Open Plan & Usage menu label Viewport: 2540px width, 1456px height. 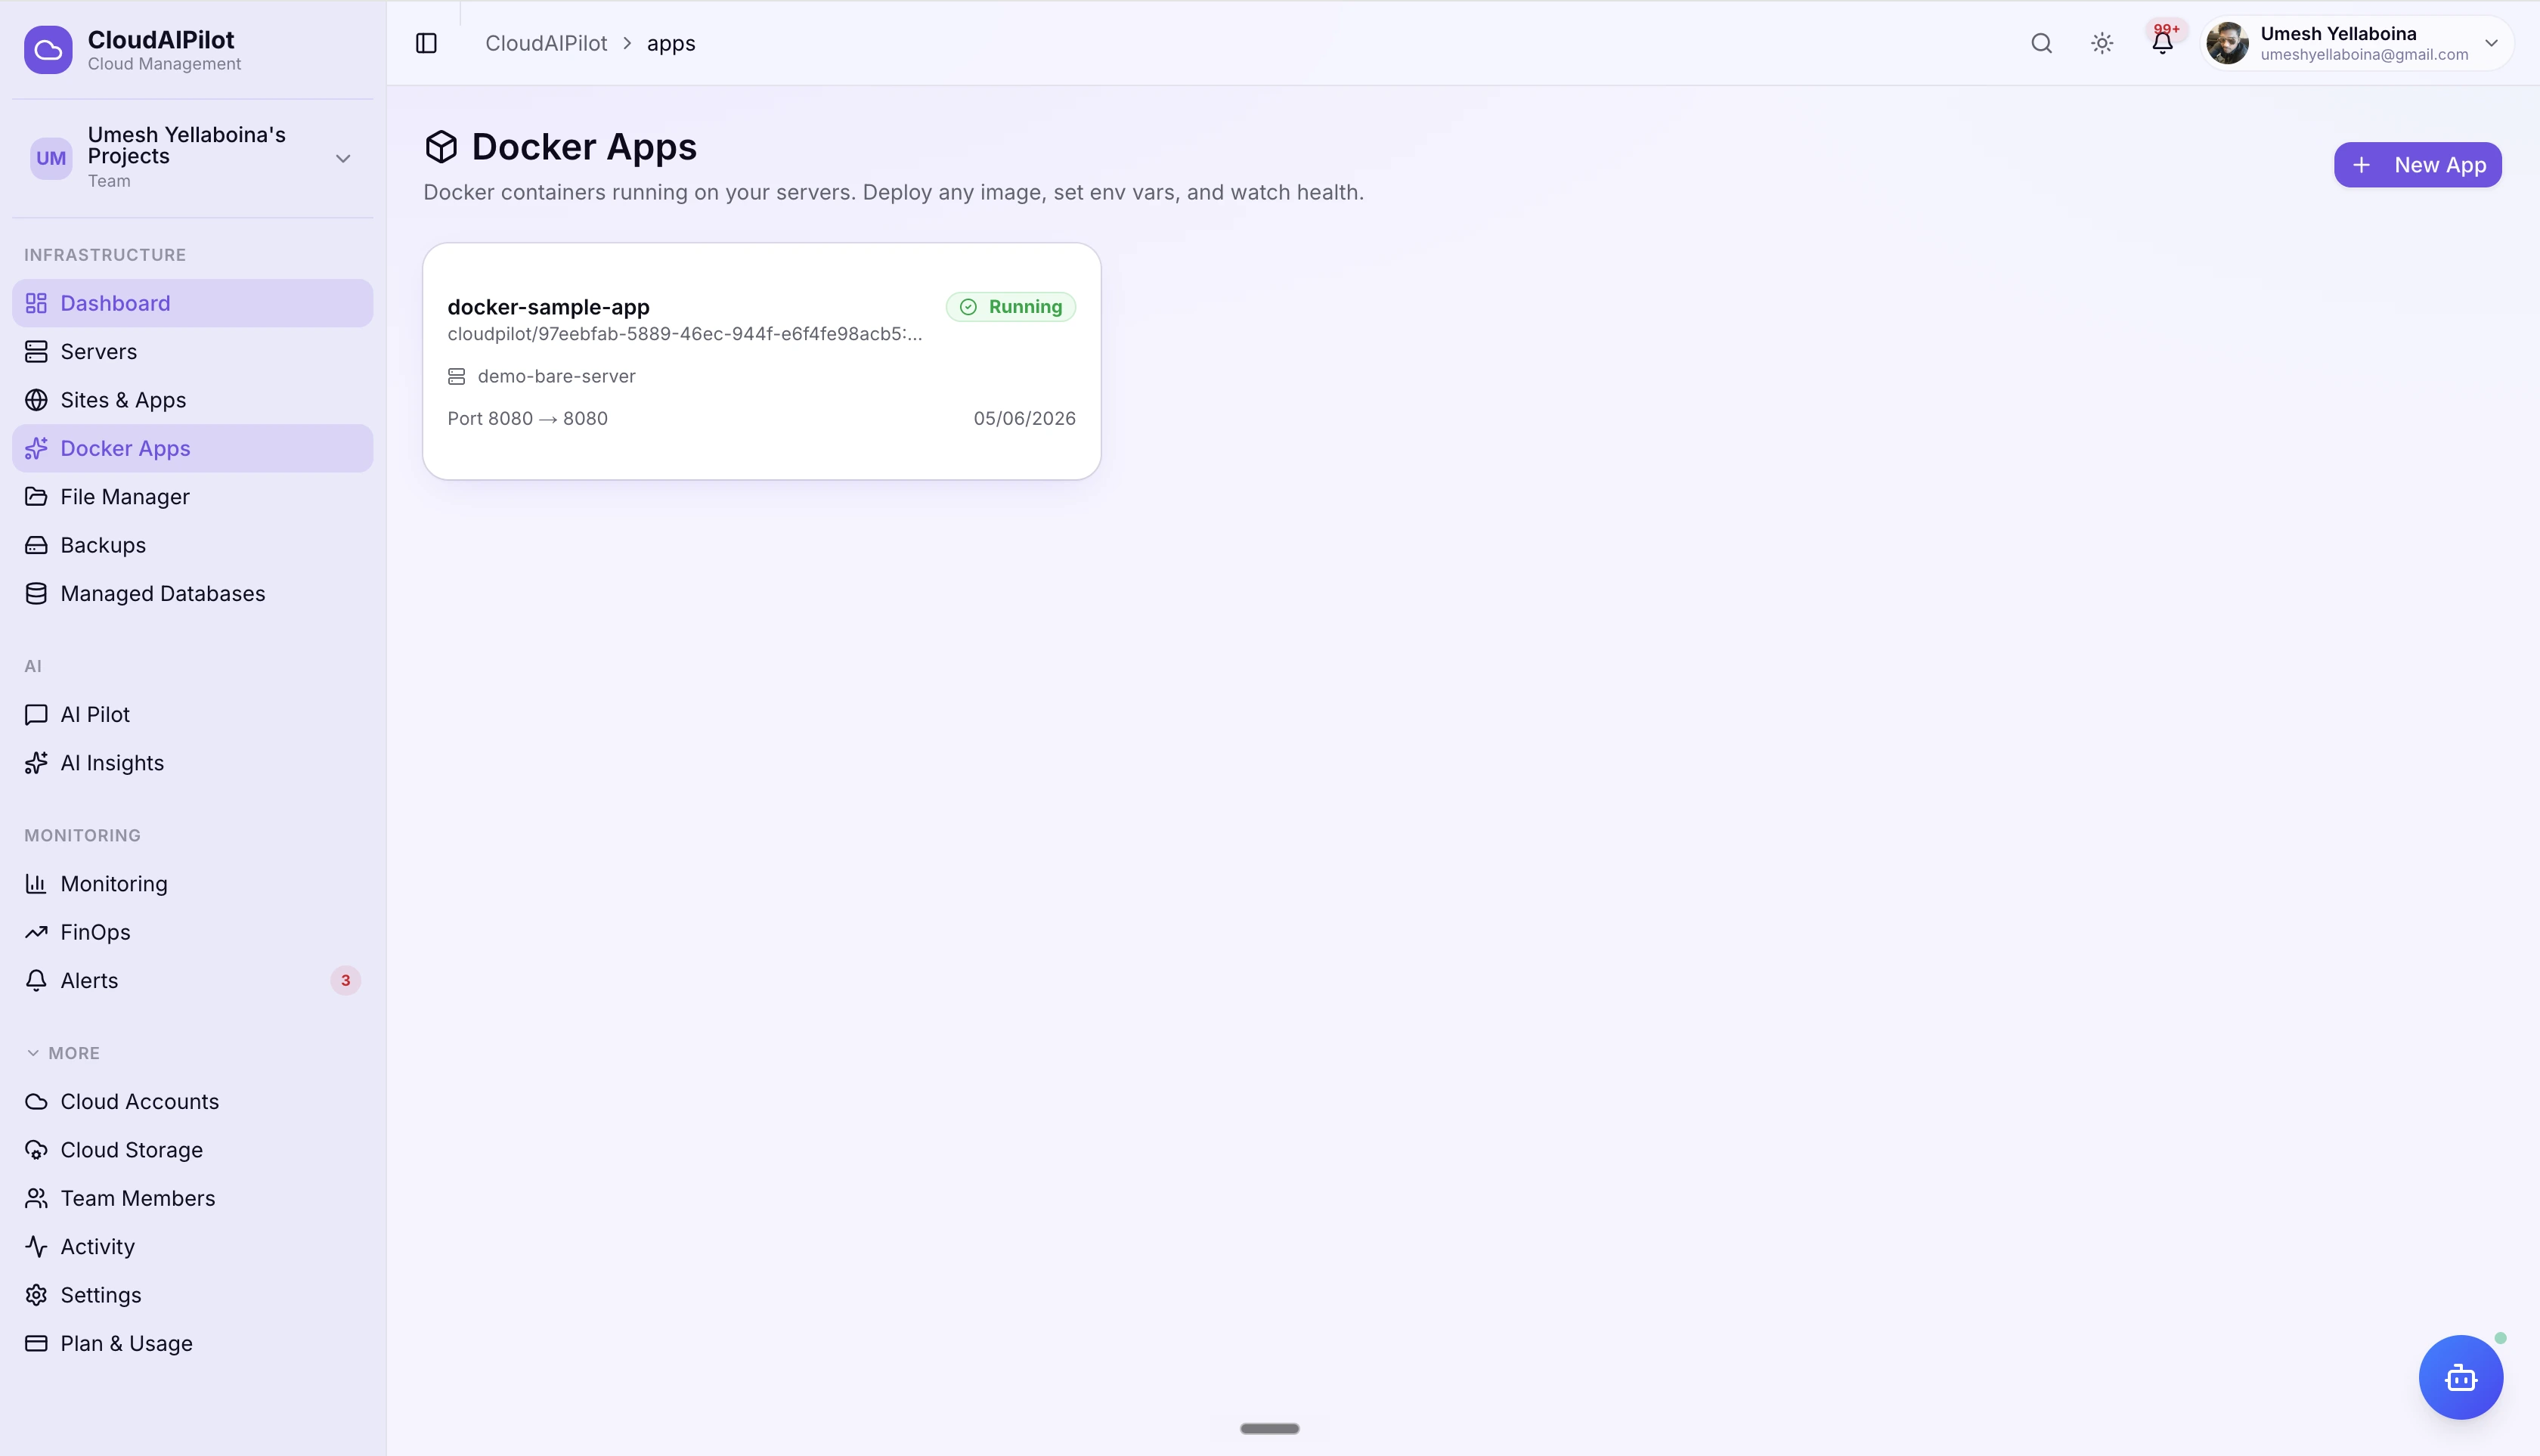[x=127, y=1343]
